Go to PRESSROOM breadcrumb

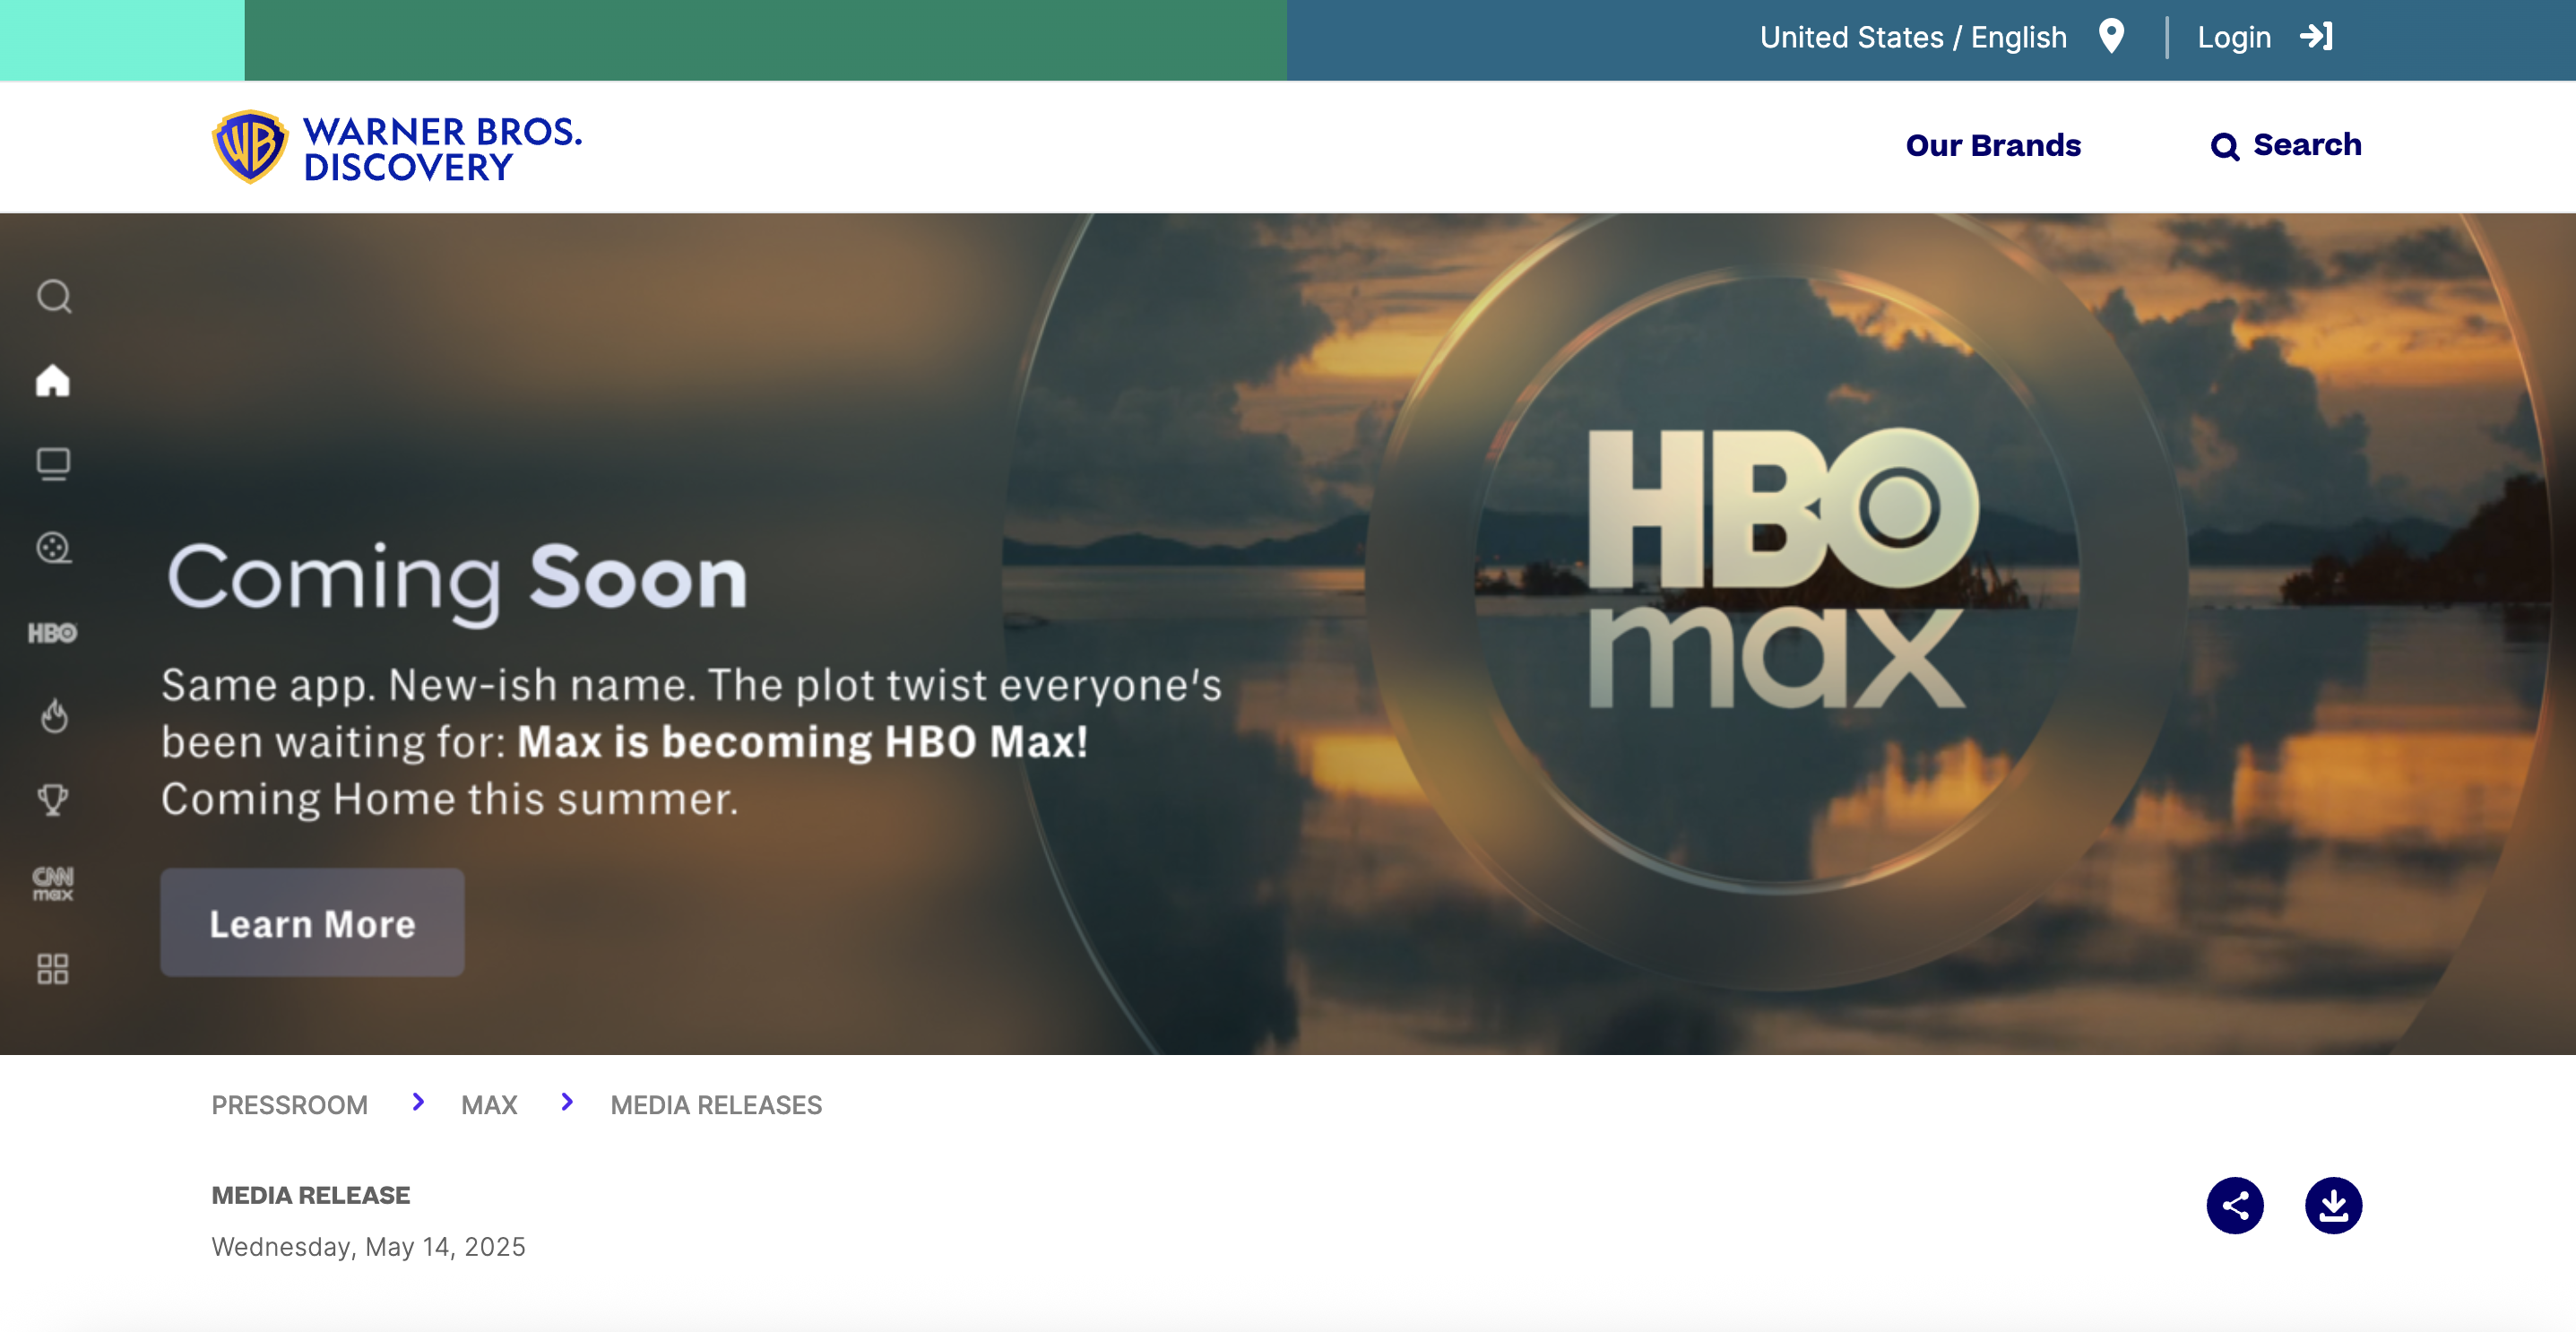[290, 1105]
